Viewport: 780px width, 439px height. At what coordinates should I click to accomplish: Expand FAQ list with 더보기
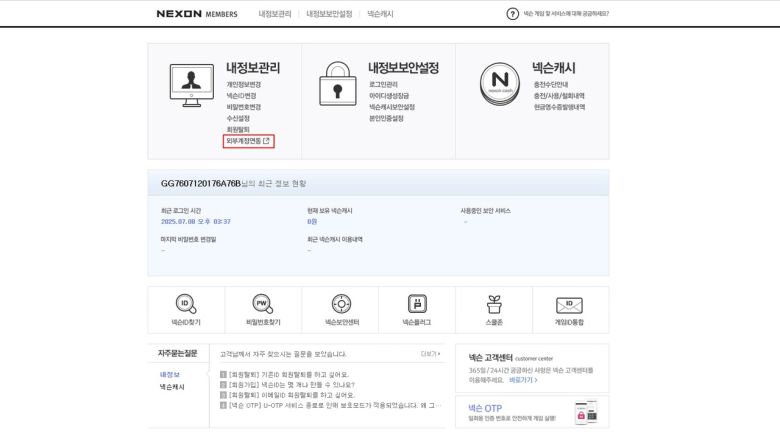[430, 353]
